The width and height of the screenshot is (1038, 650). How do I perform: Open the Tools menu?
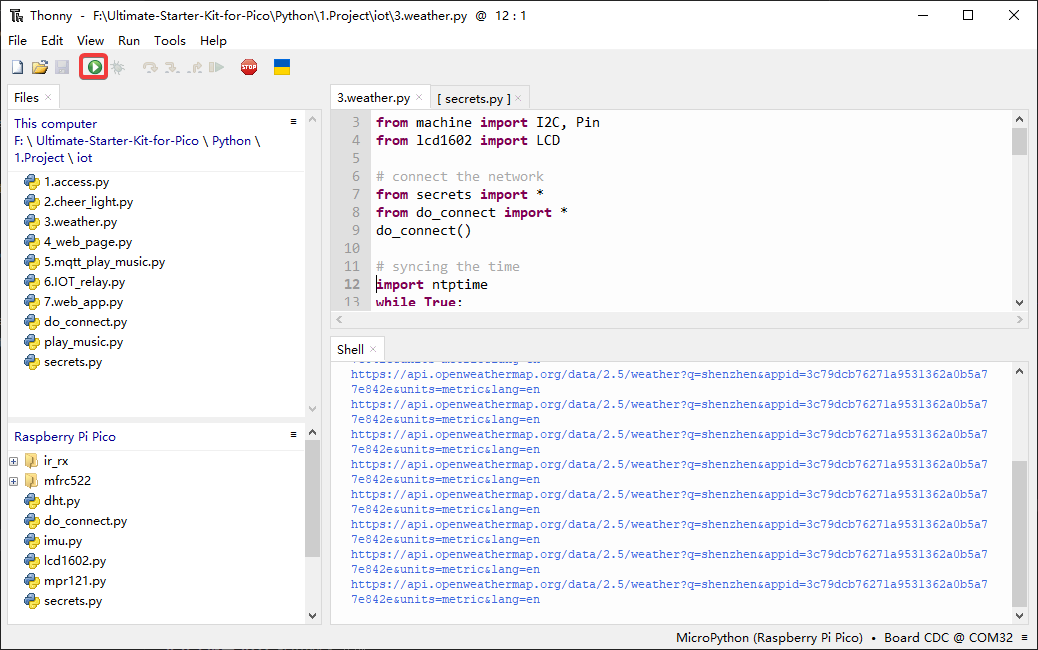pos(170,40)
